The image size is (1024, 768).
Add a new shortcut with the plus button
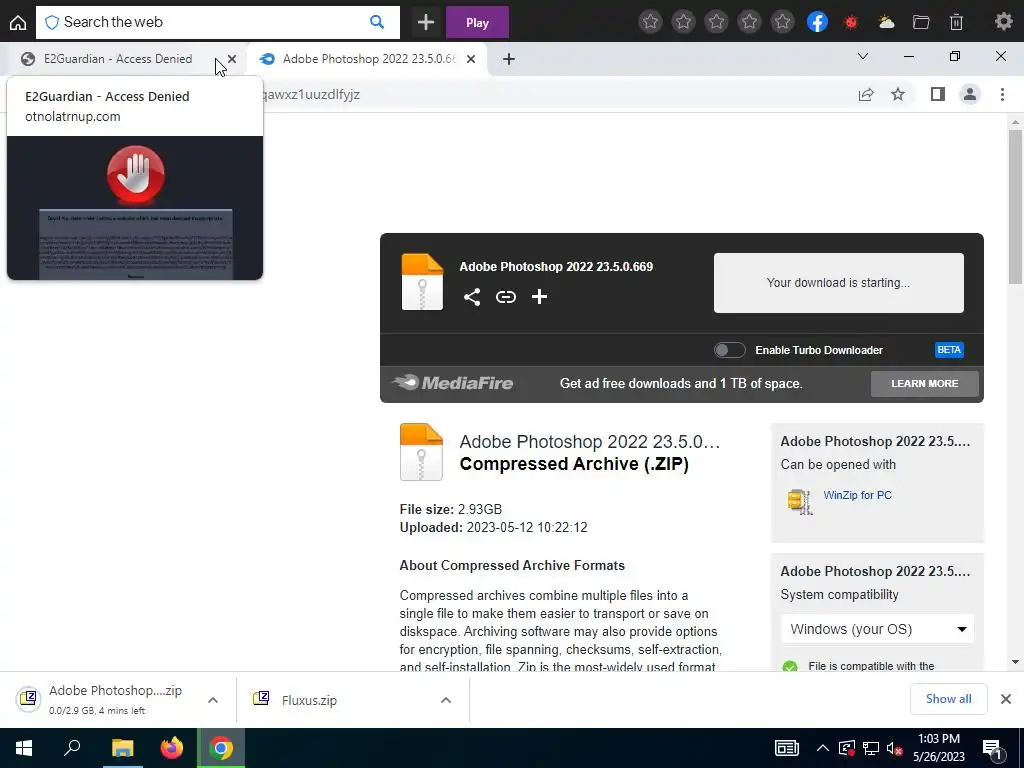pyautogui.click(x=426, y=22)
